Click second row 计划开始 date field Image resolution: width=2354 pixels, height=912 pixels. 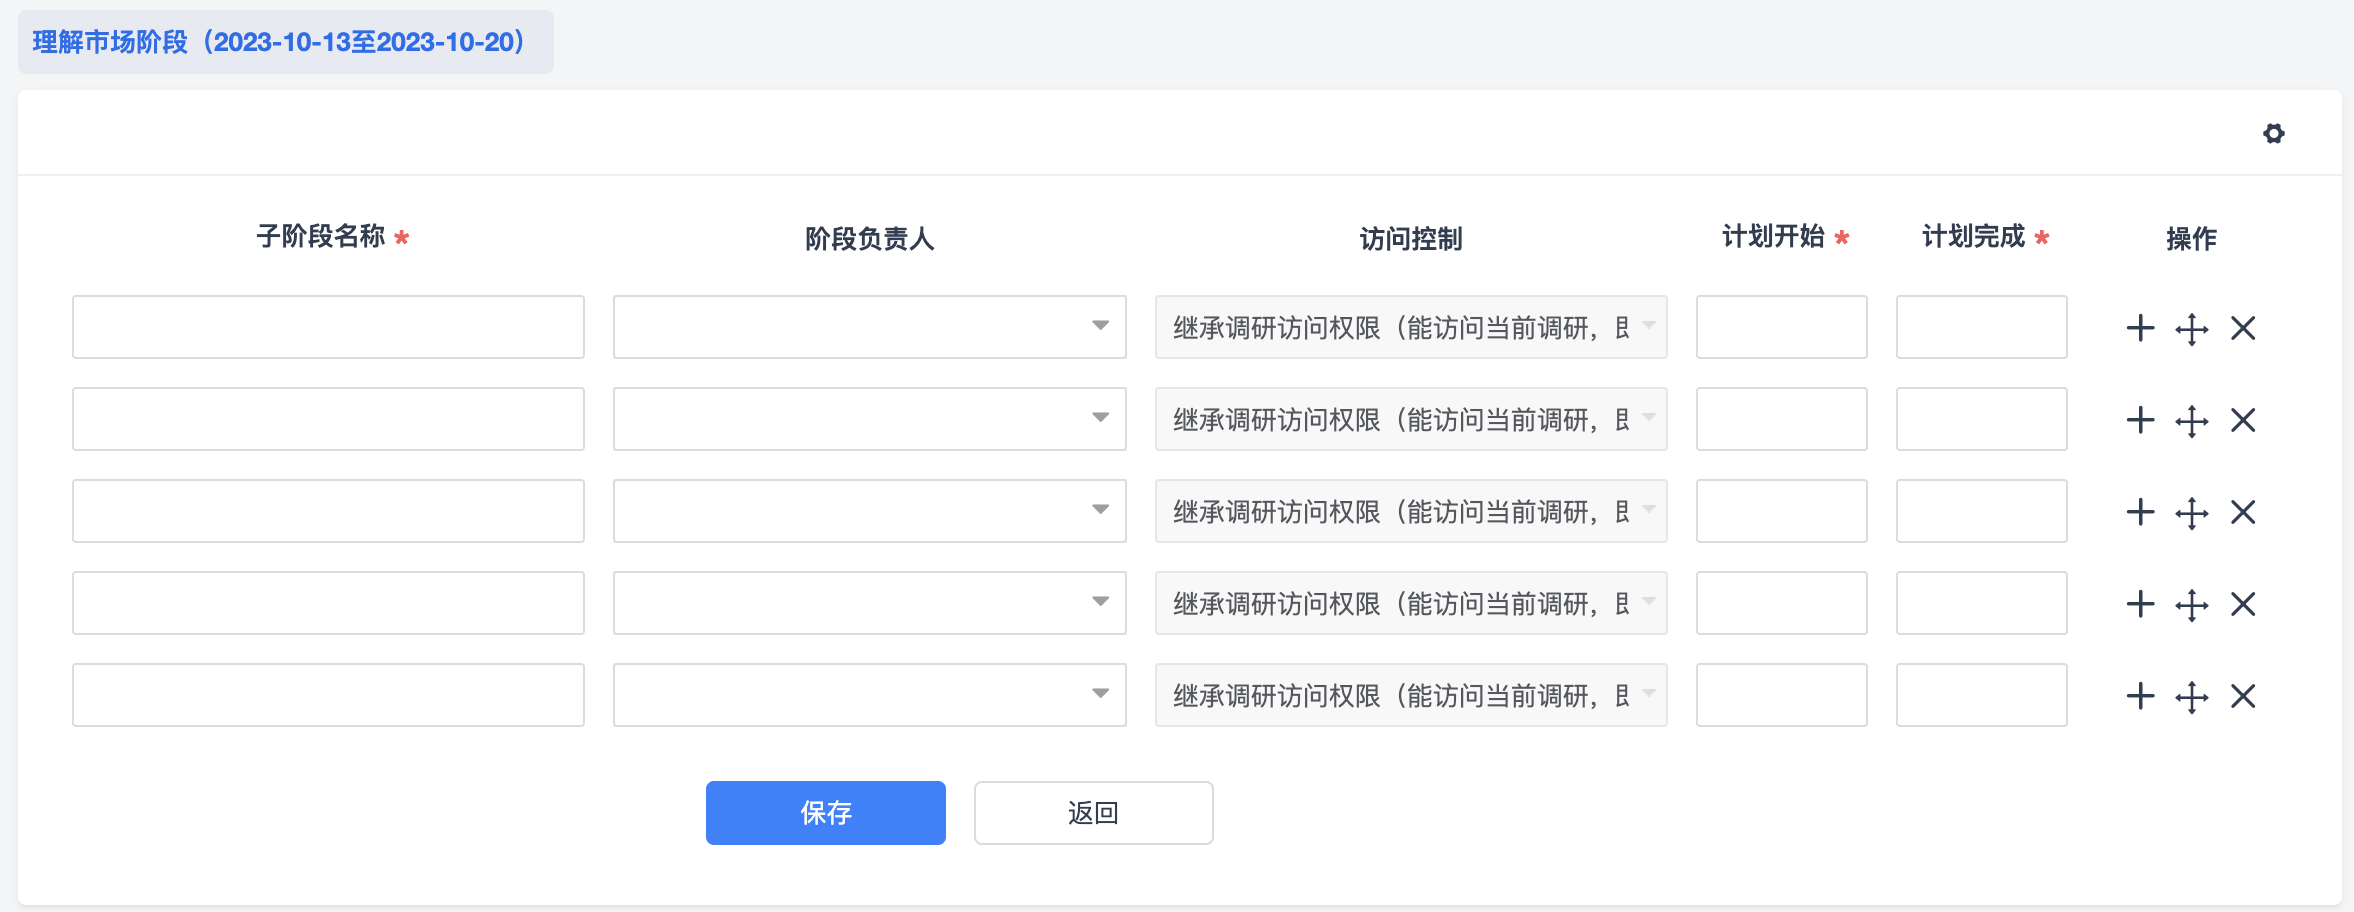1781,419
